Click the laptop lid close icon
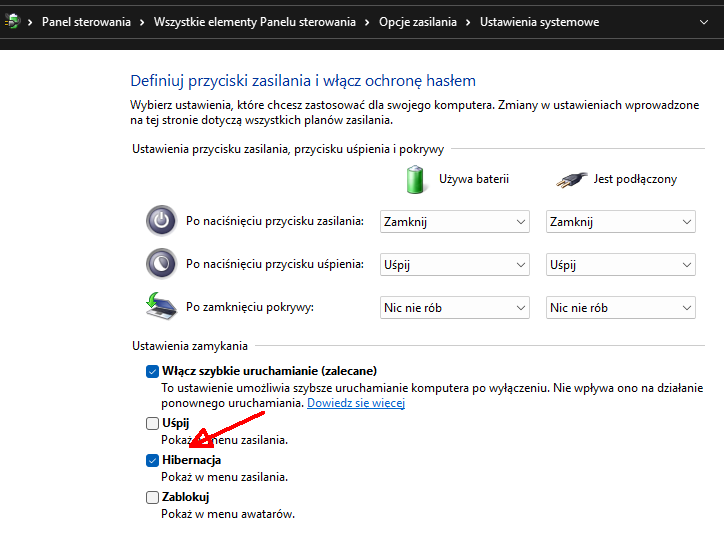Image resolution: width=724 pixels, height=545 pixels. point(160,307)
